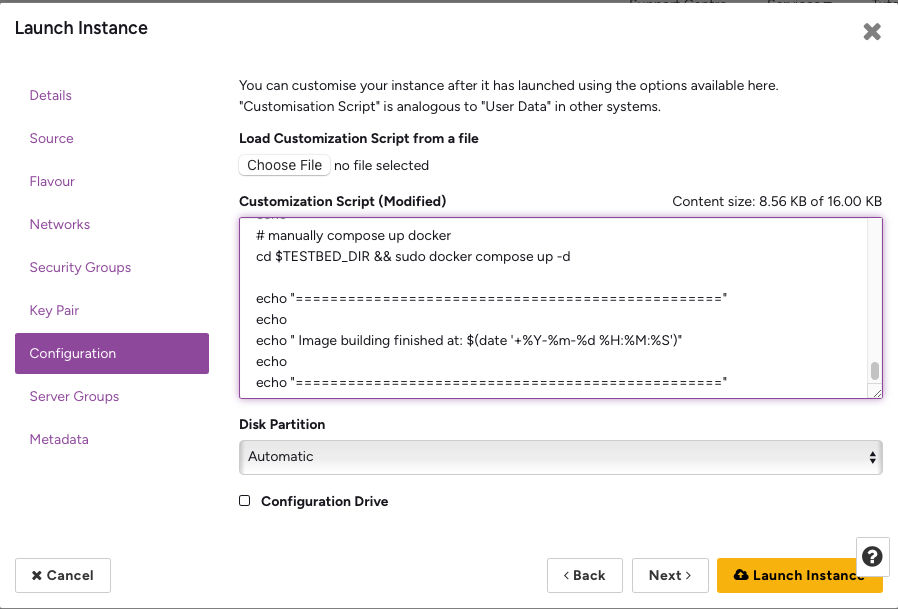Image resolution: width=898 pixels, height=609 pixels.
Task: Open the Disk Partition dropdown
Action: point(561,457)
